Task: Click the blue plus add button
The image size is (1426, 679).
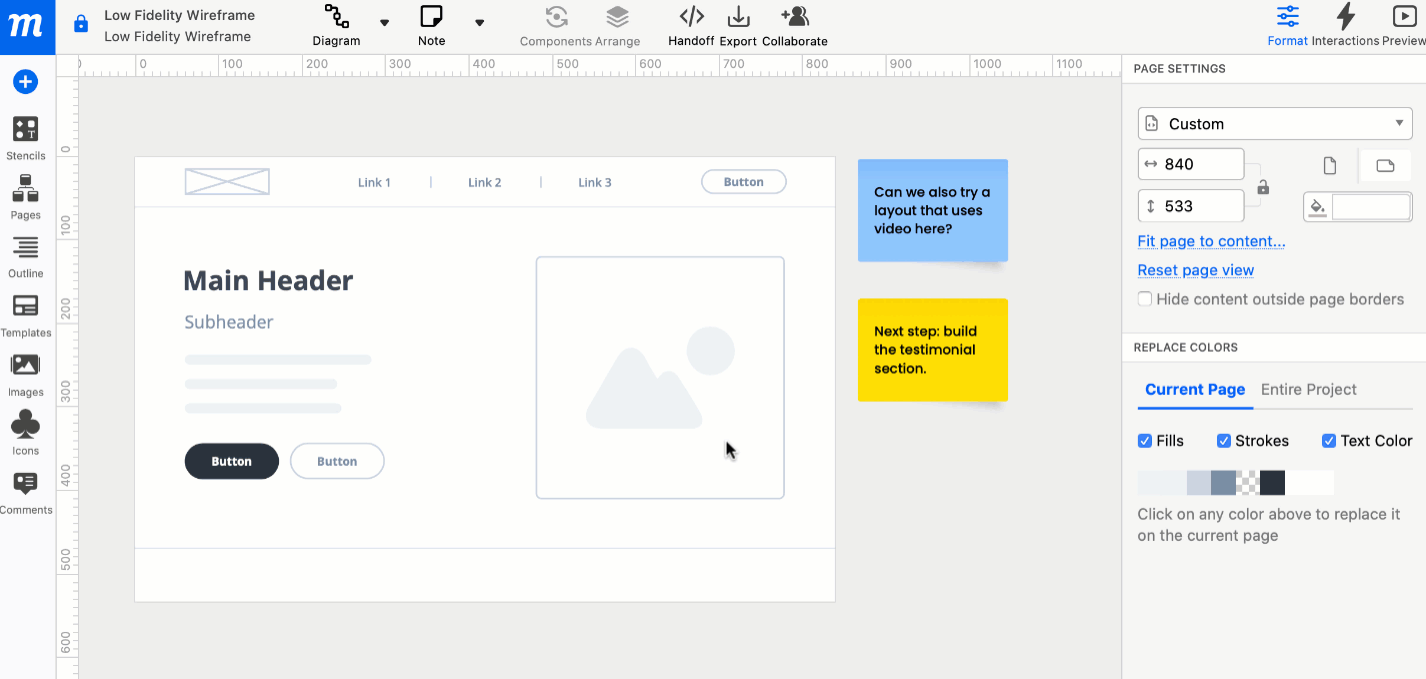Action: (x=25, y=82)
